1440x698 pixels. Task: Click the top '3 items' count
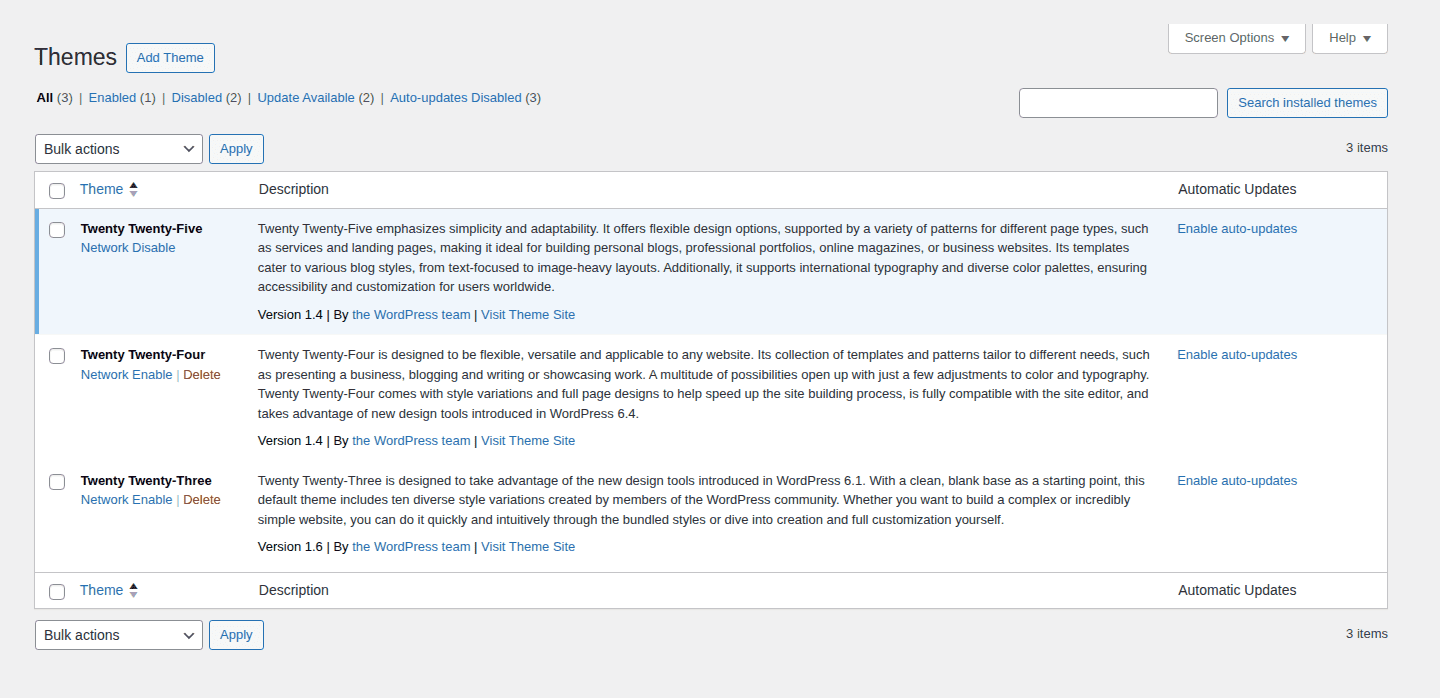pyautogui.click(x=1366, y=148)
